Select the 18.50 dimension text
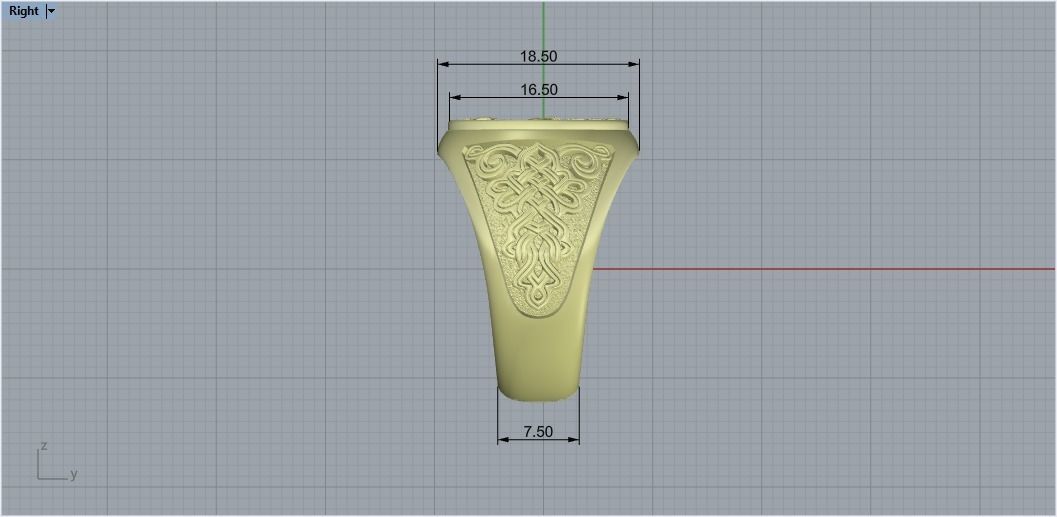1057x517 pixels. point(538,57)
